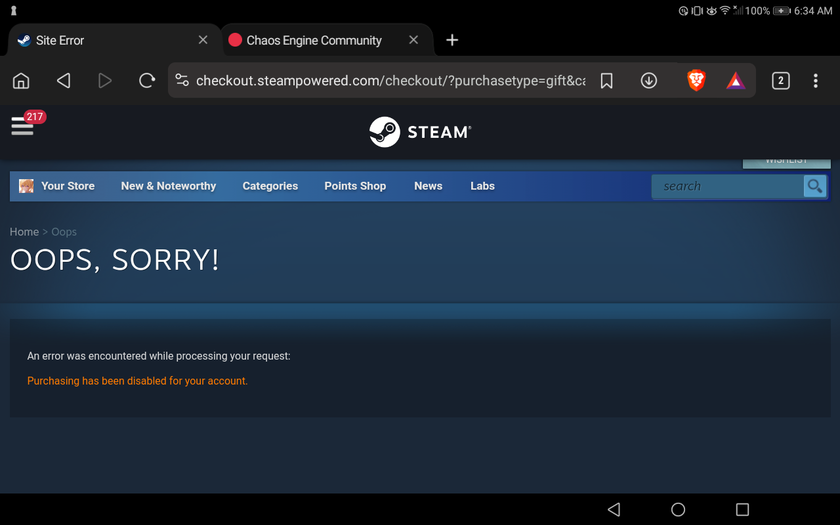840x525 pixels.
Task: Go back with the browser back arrow
Action: coord(63,81)
